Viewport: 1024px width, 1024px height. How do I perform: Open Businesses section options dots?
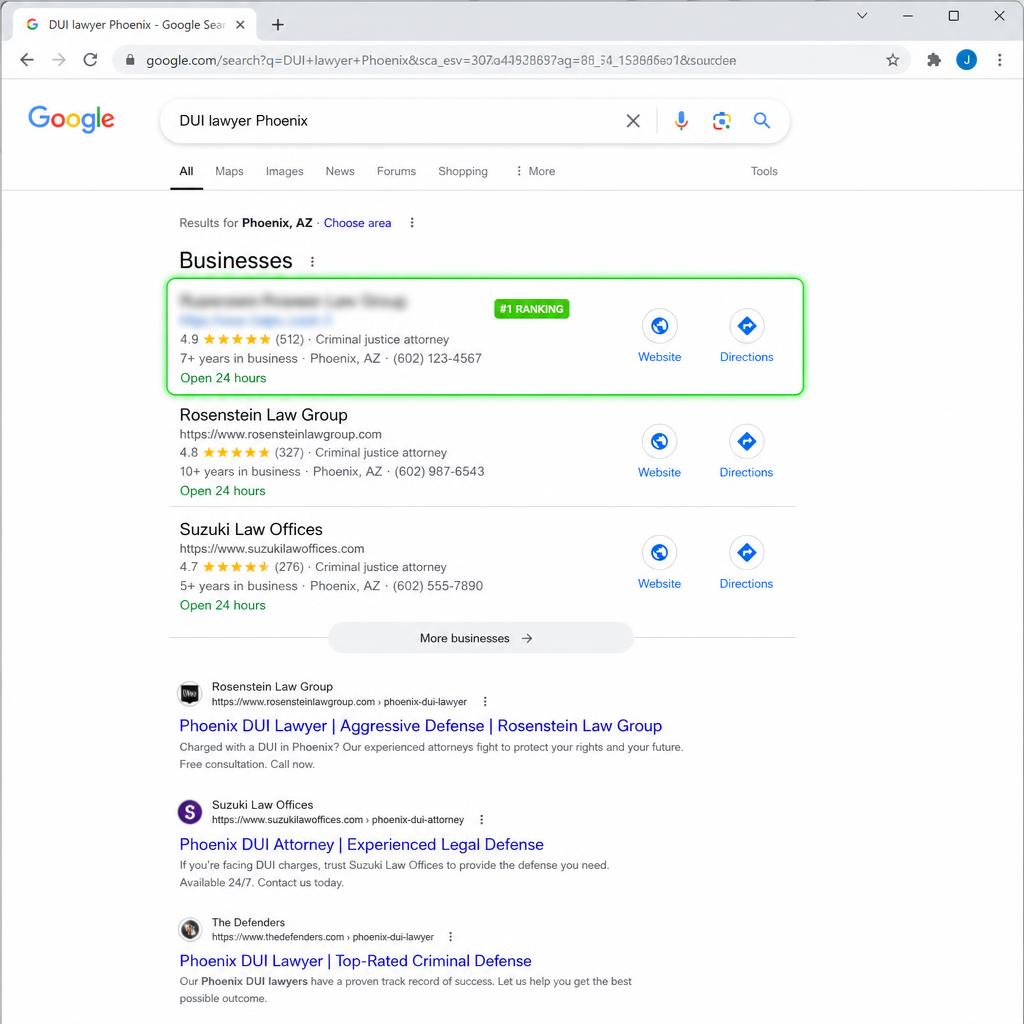pyautogui.click(x=312, y=261)
